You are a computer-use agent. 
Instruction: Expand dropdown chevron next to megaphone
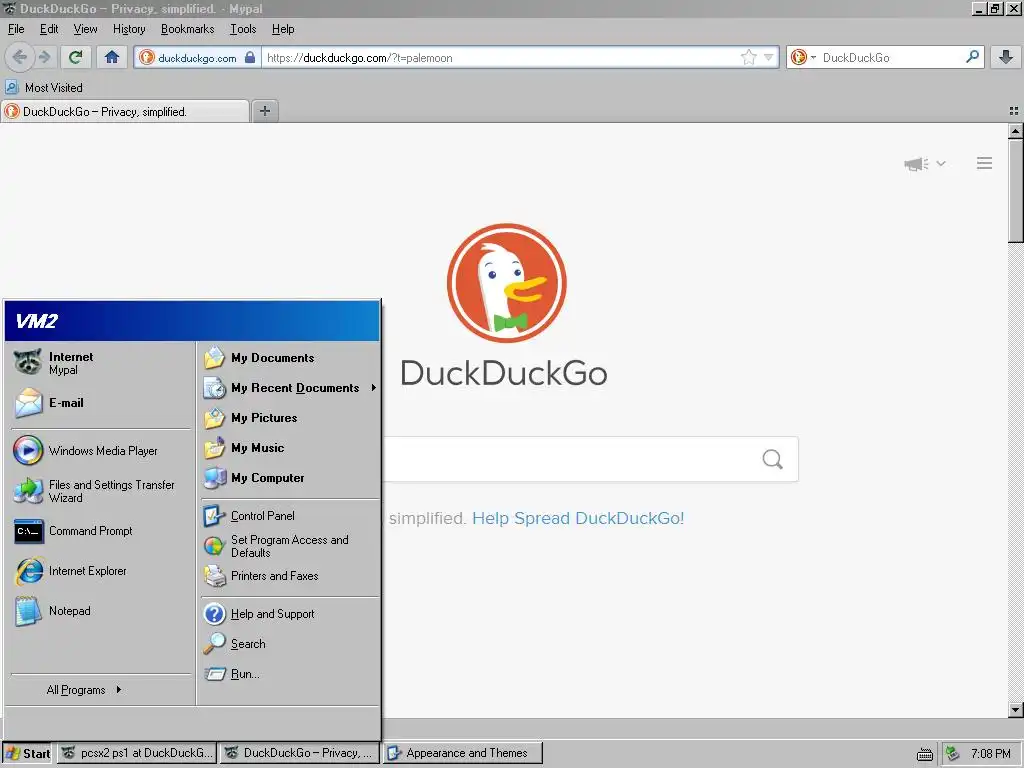tap(941, 164)
